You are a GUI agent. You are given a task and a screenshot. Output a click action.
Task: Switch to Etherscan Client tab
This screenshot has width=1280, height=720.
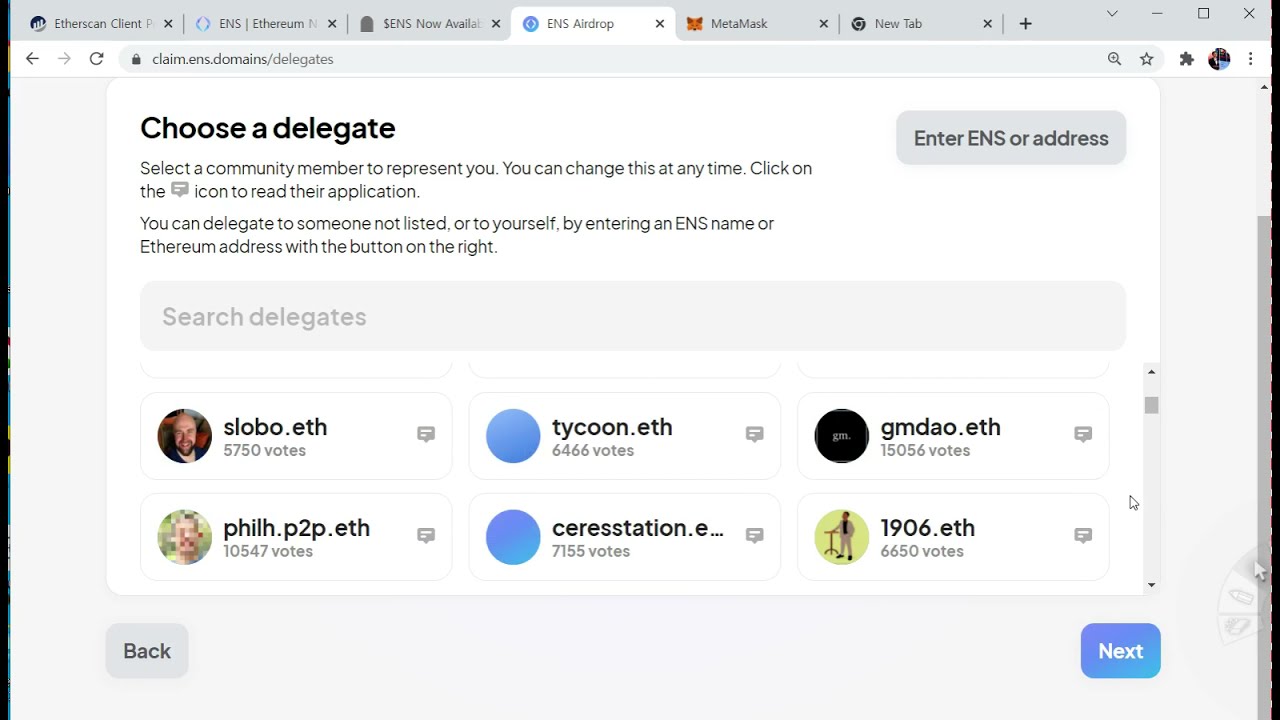click(100, 24)
